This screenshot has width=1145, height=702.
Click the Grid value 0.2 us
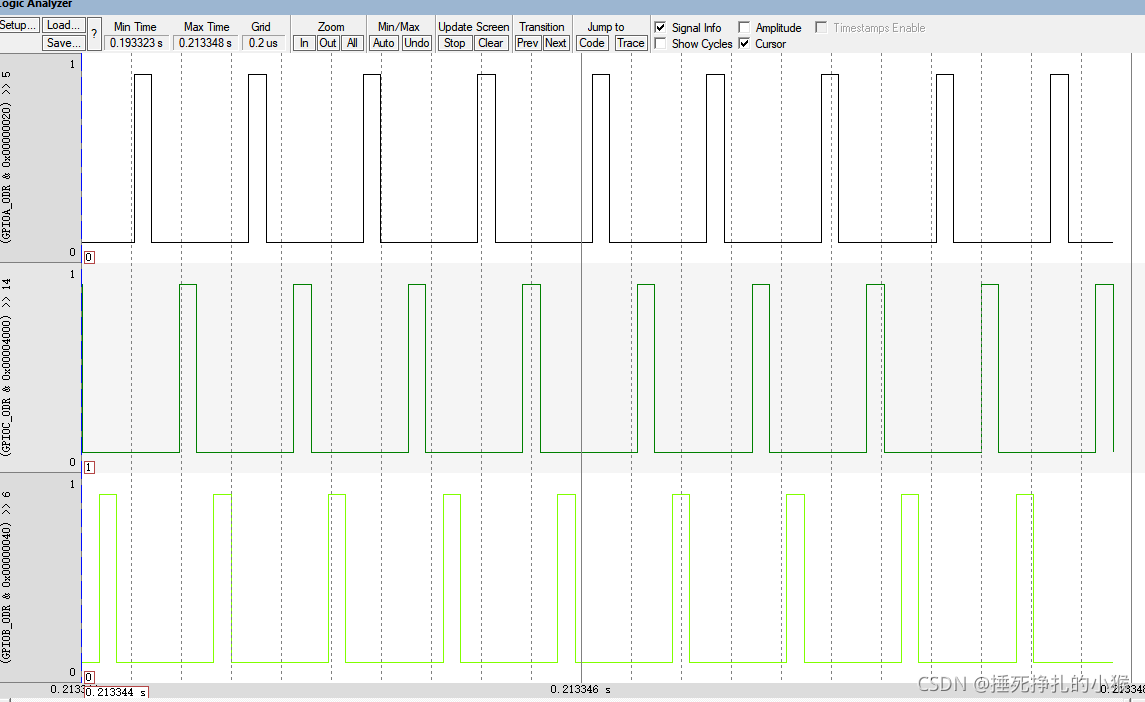(263, 43)
